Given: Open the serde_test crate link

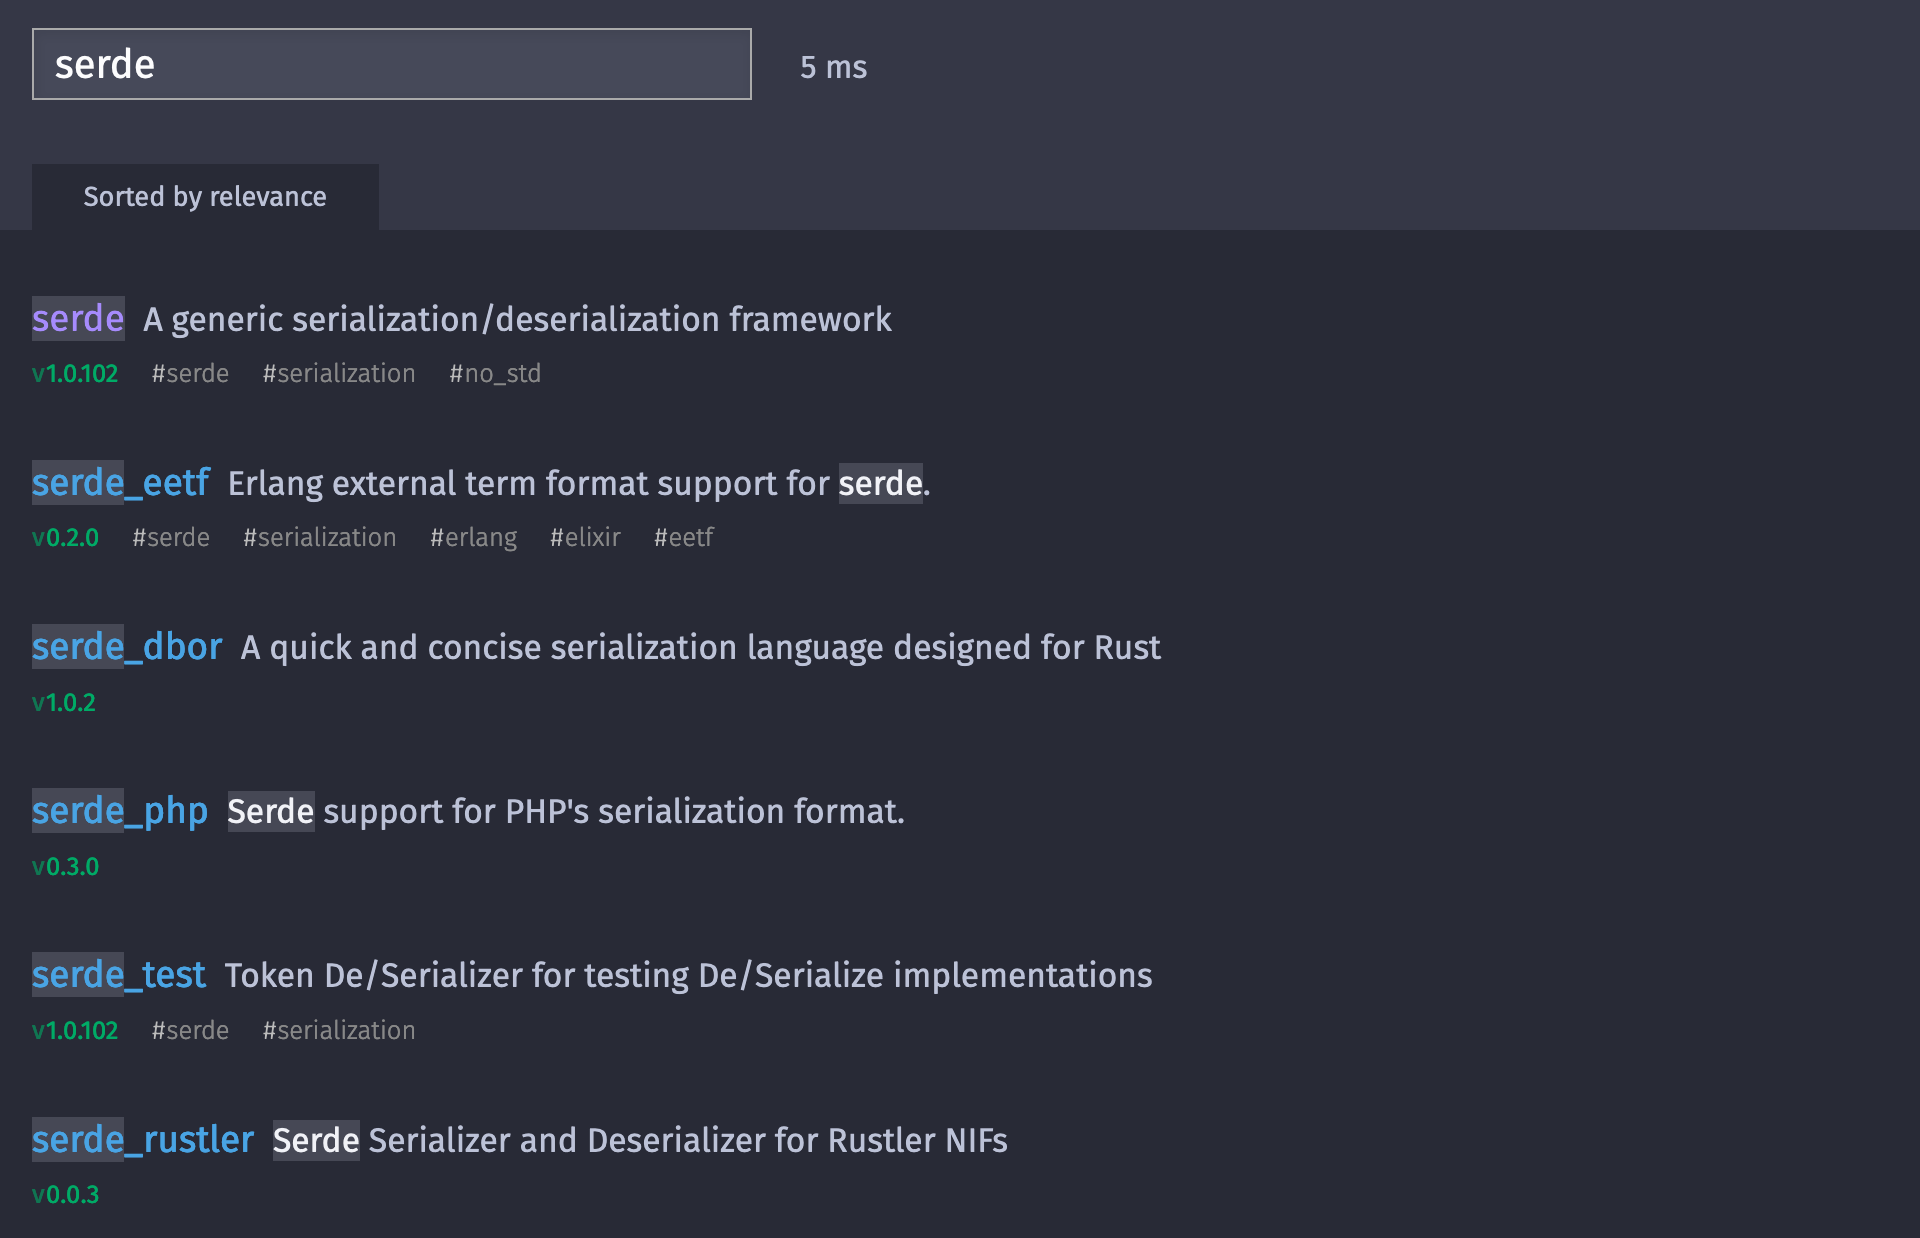Looking at the screenshot, I should pos(119,975).
